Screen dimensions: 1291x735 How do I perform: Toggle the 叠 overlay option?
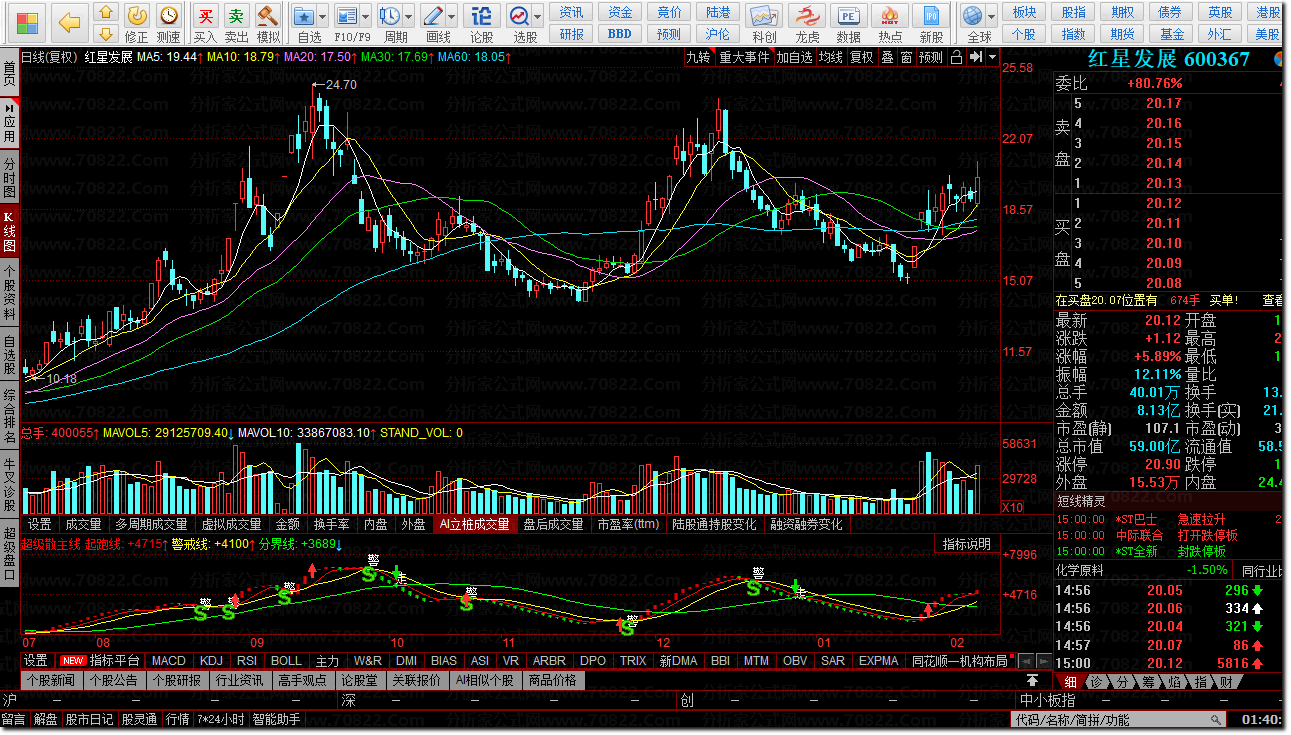(887, 57)
